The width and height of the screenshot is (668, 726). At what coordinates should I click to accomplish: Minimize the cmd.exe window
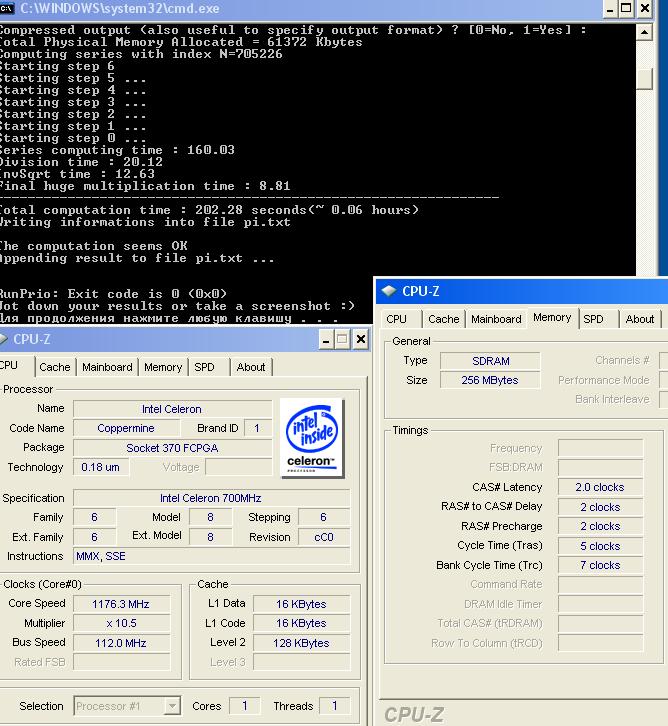(x=610, y=8)
